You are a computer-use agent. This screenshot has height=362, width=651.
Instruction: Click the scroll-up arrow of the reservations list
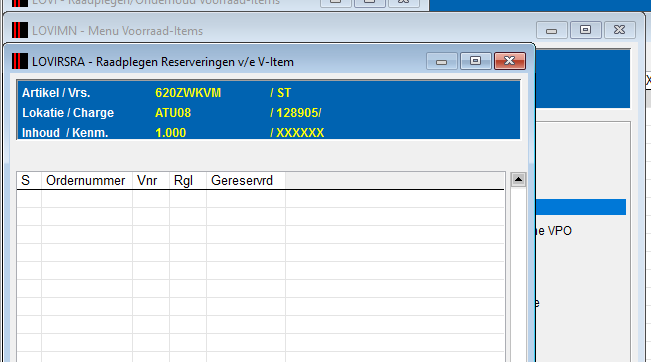pyautogui.click(x=518, y=179)
